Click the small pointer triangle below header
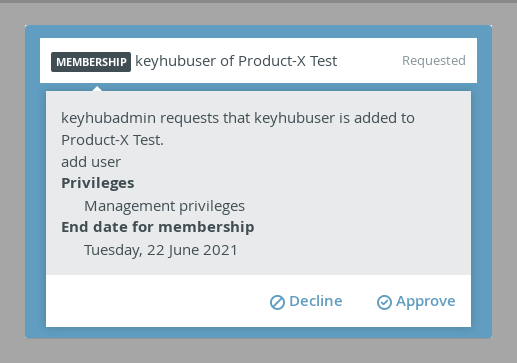The width and height of the screenshot is (517, 363). (x=97, y=88)
